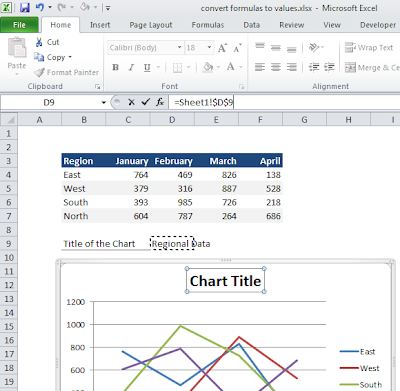Screen dimensions: 400x391
Task: Open Font dialog launcher
Action: click(241, 87)
